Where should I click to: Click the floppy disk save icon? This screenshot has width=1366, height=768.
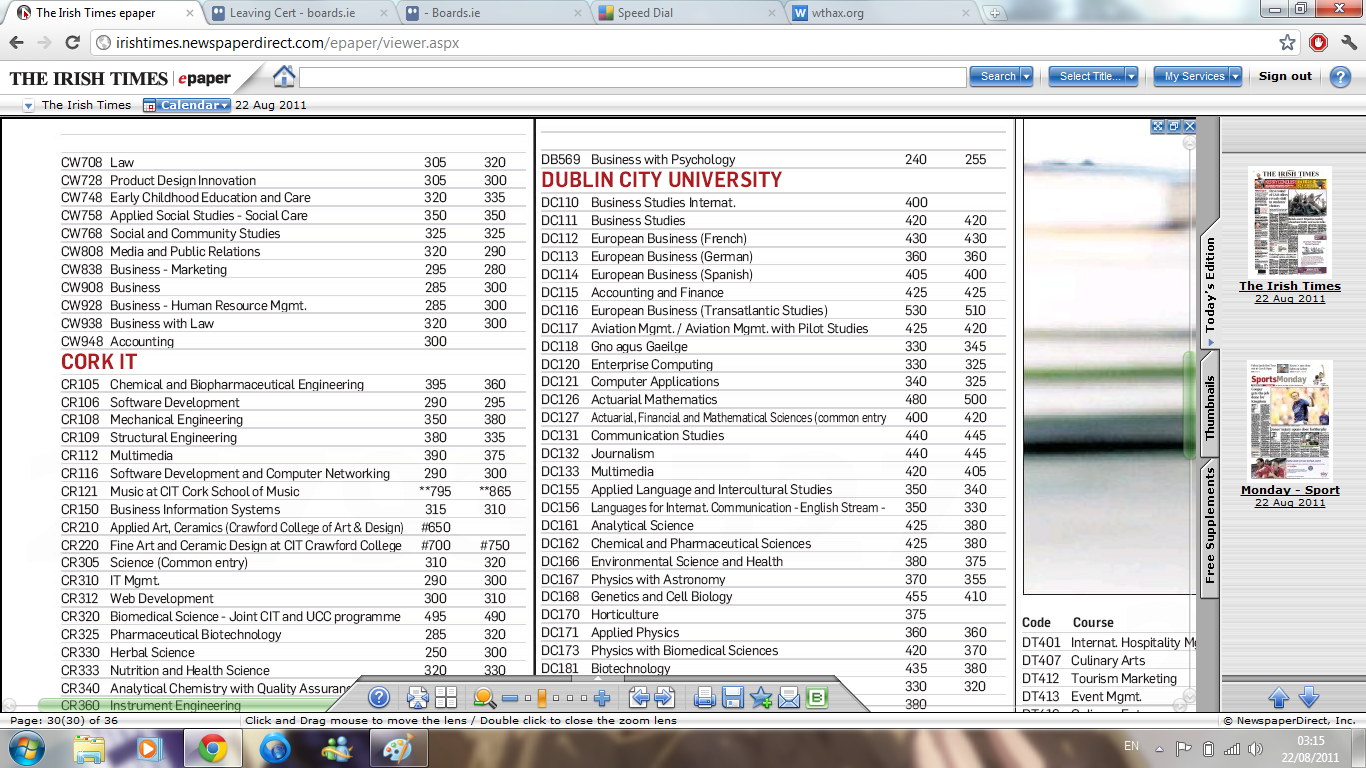[x=733, y=698]
